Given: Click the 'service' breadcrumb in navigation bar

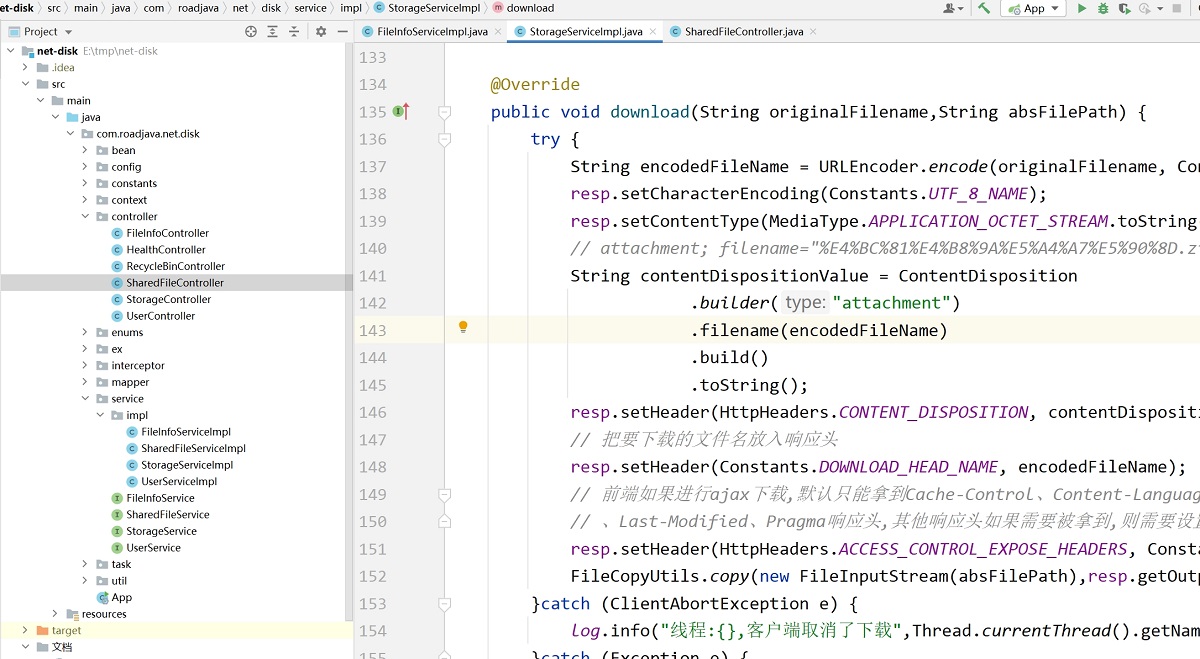Looking at the screenshot, I should (310, 8).
